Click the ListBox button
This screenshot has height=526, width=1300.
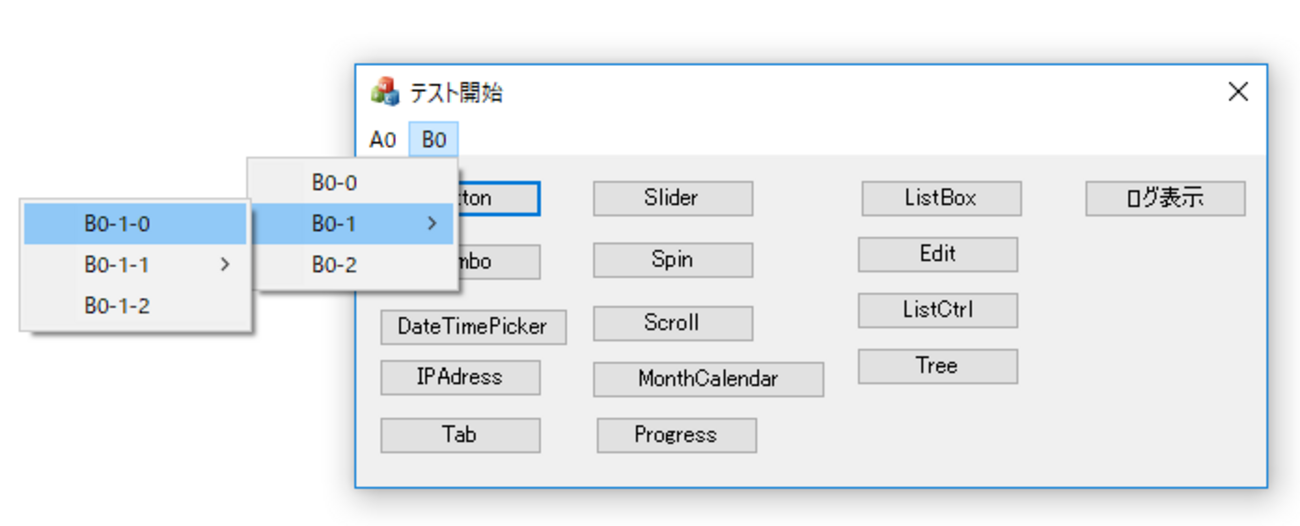pyautogui.click(x=941, y=198)
